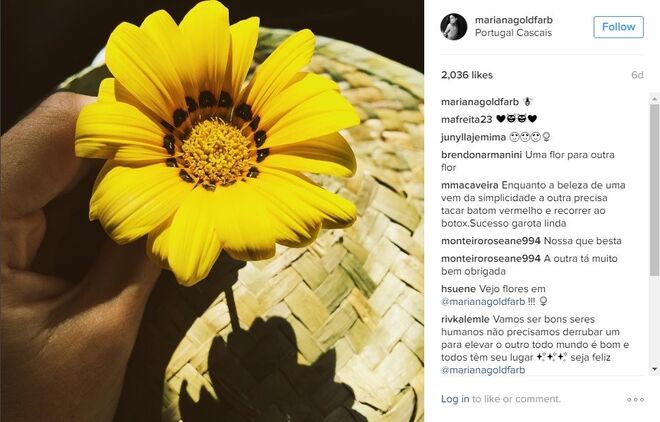The height and width of the screenshot is (422, 660).
Task: Open the Portugal Cascais location link
Action: [x=513, y=33]
